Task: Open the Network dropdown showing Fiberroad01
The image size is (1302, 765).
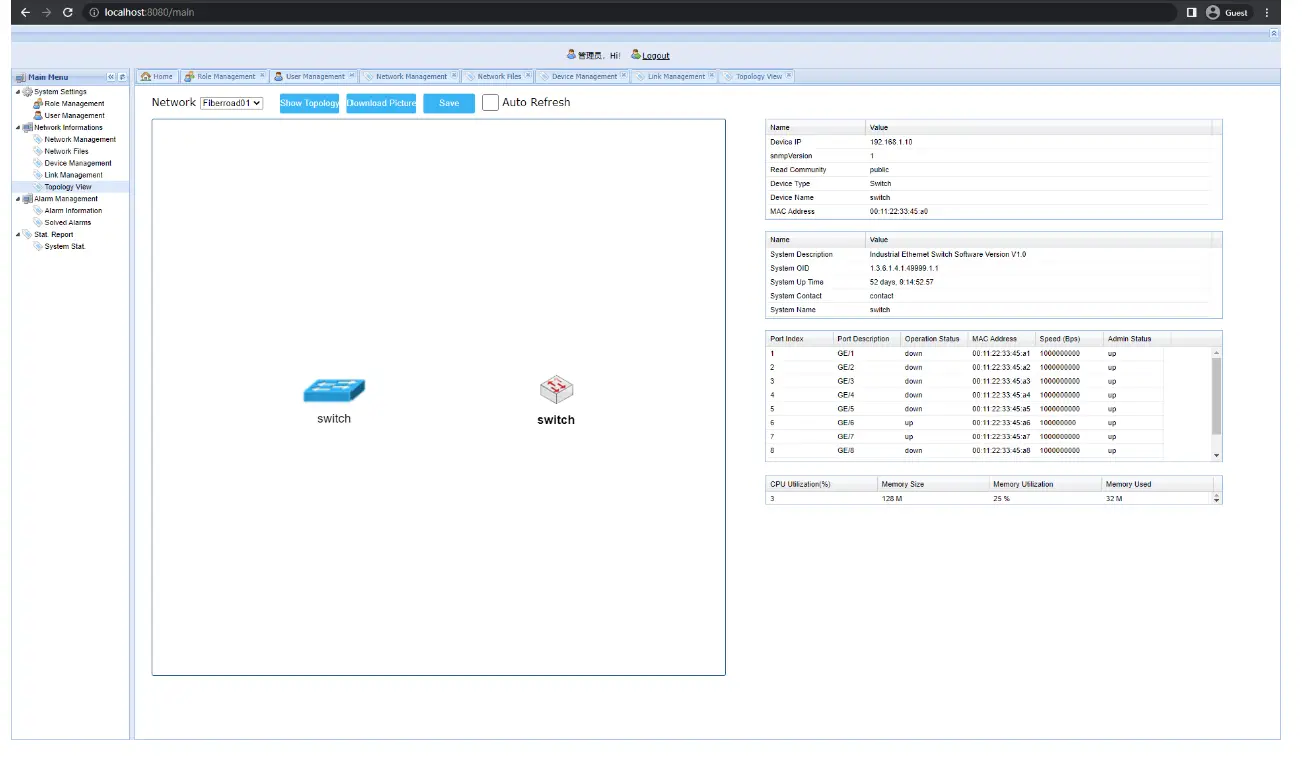Action: point(231,102)
